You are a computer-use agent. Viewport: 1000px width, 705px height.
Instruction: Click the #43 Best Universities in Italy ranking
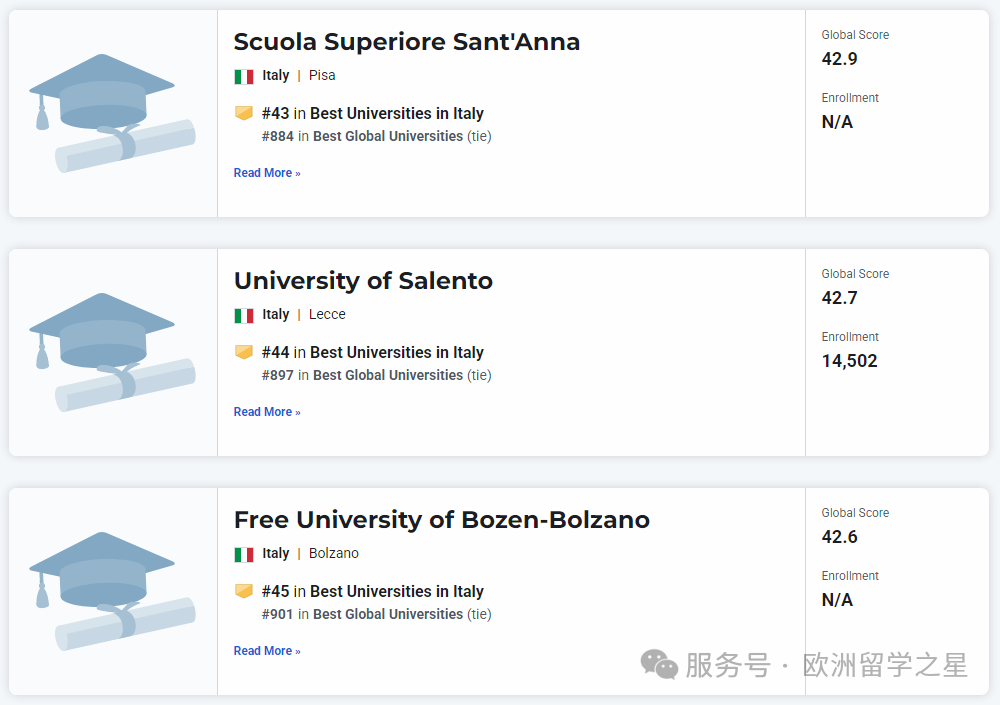click(372, 114)
